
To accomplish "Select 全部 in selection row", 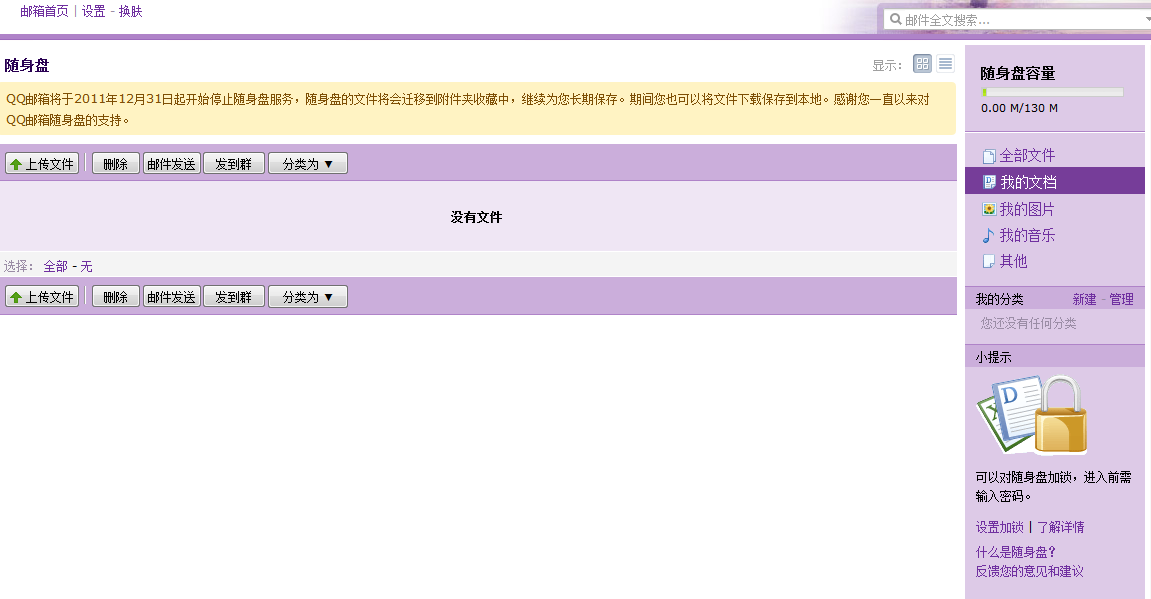I will coord(55,266).
